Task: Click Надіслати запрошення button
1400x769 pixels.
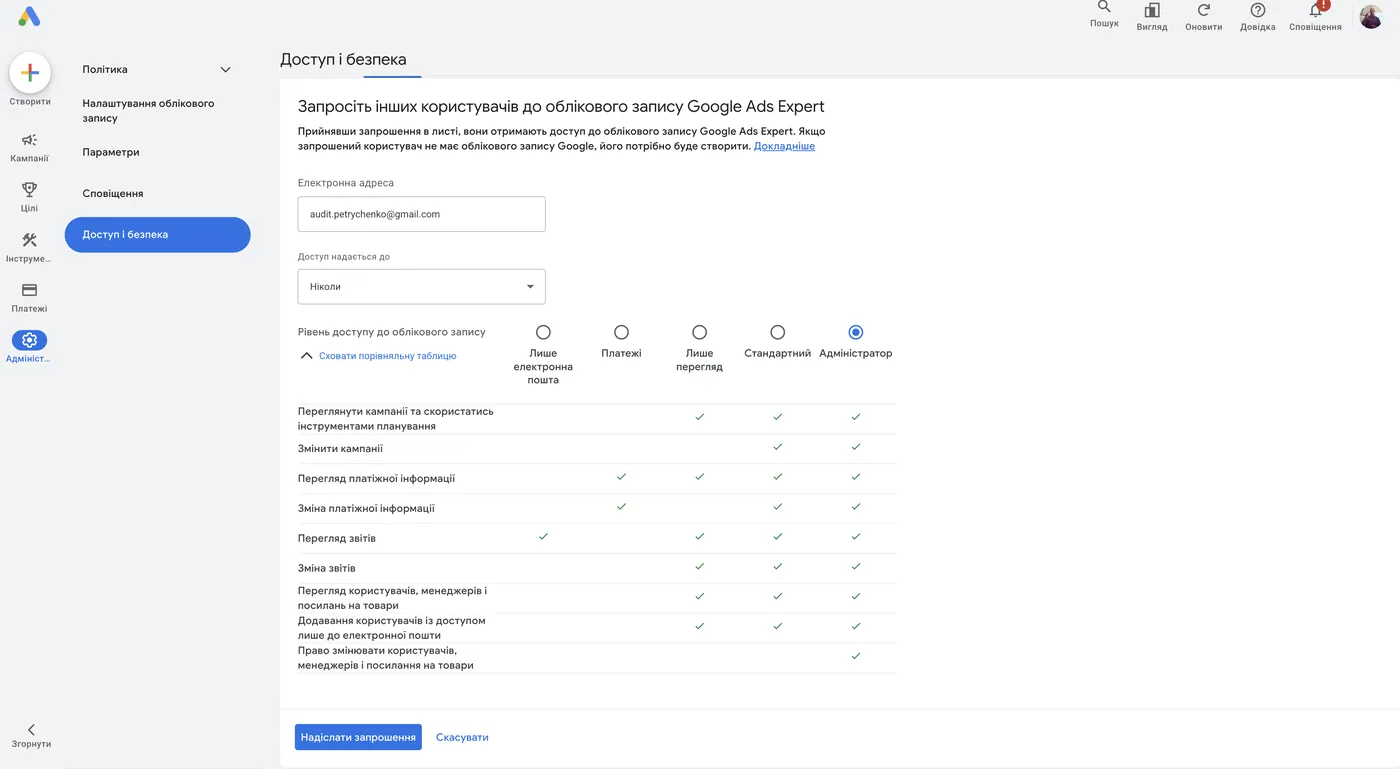Action: click(x=358, y=737)
